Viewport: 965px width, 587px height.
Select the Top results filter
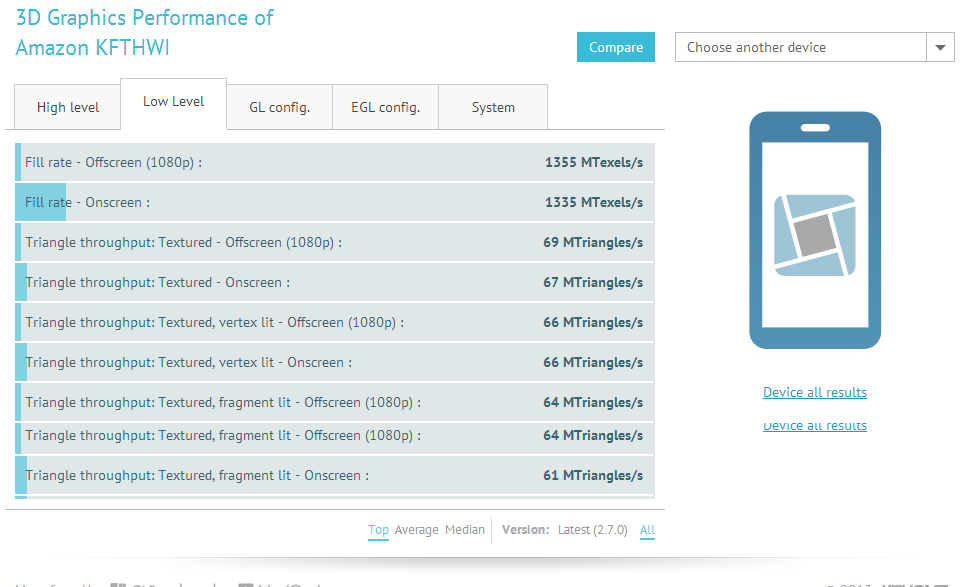pos(378,530)
